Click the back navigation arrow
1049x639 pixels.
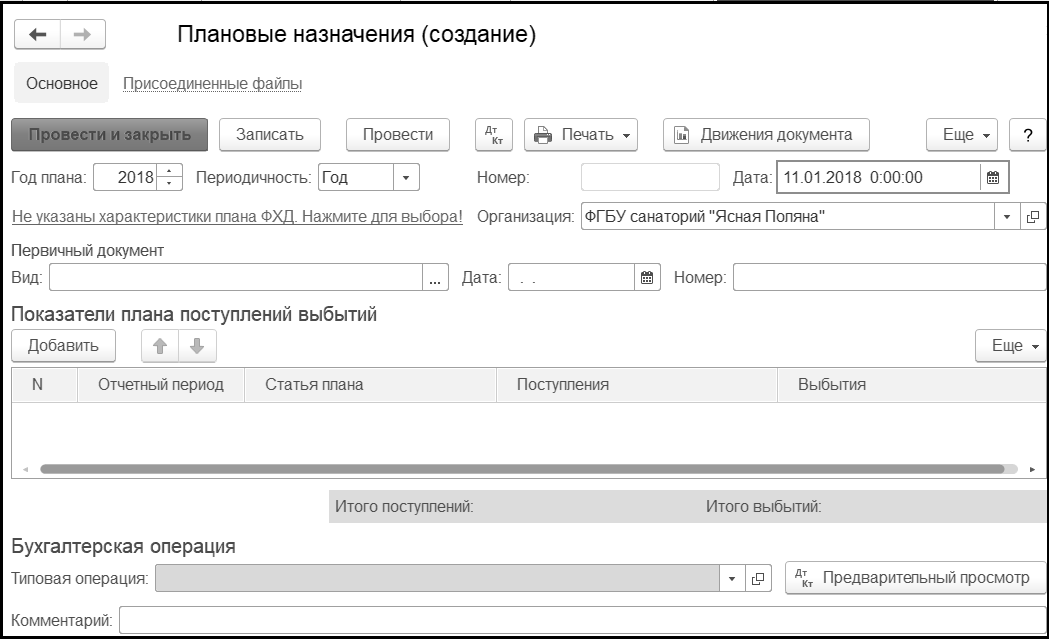tap(37, 35)
